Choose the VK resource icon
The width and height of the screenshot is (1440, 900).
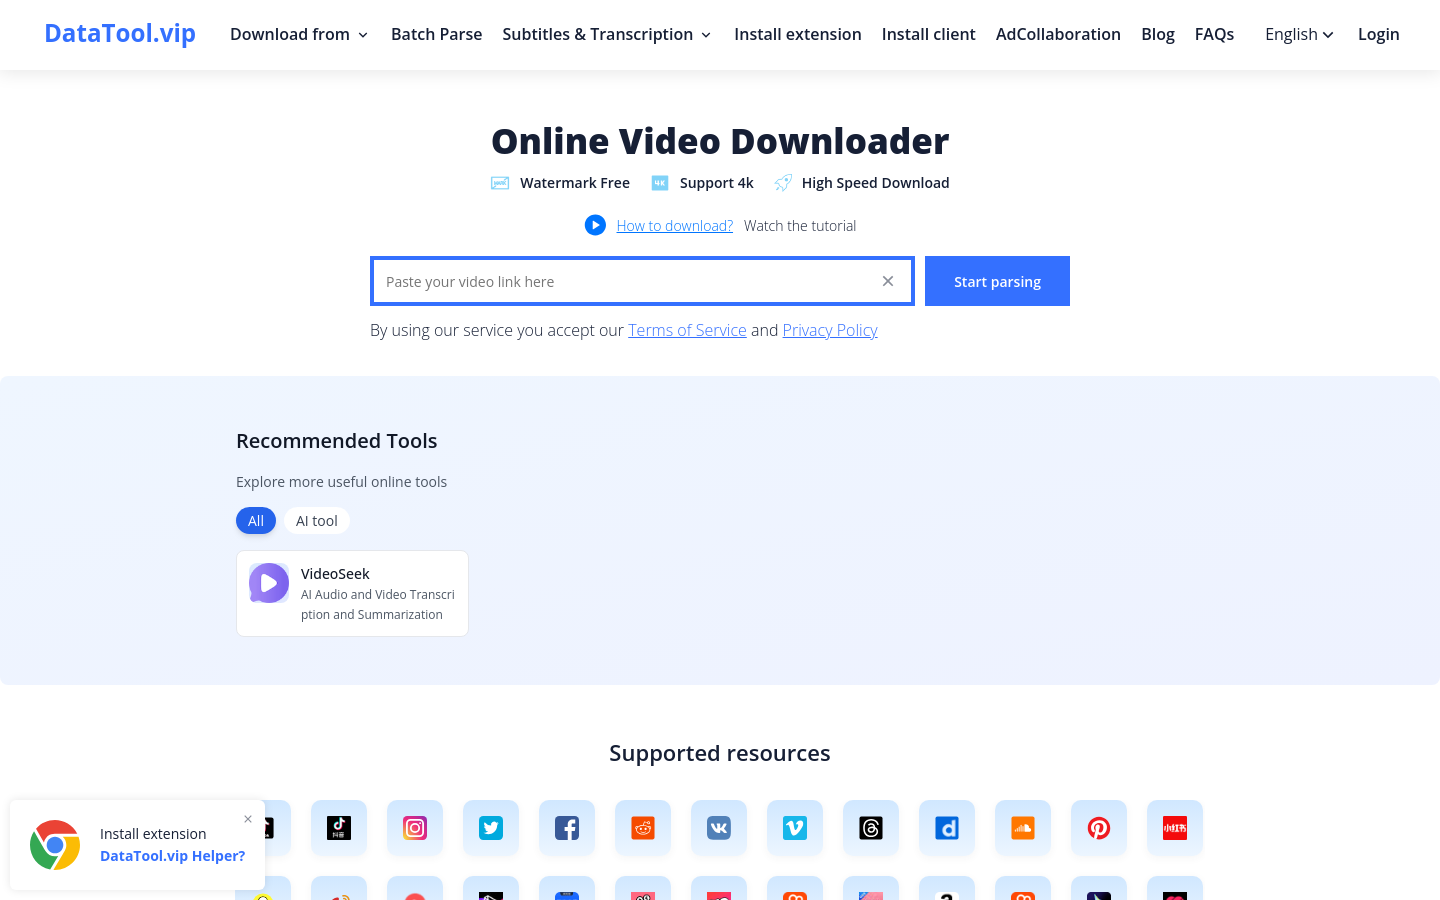(x=719, y=828)
